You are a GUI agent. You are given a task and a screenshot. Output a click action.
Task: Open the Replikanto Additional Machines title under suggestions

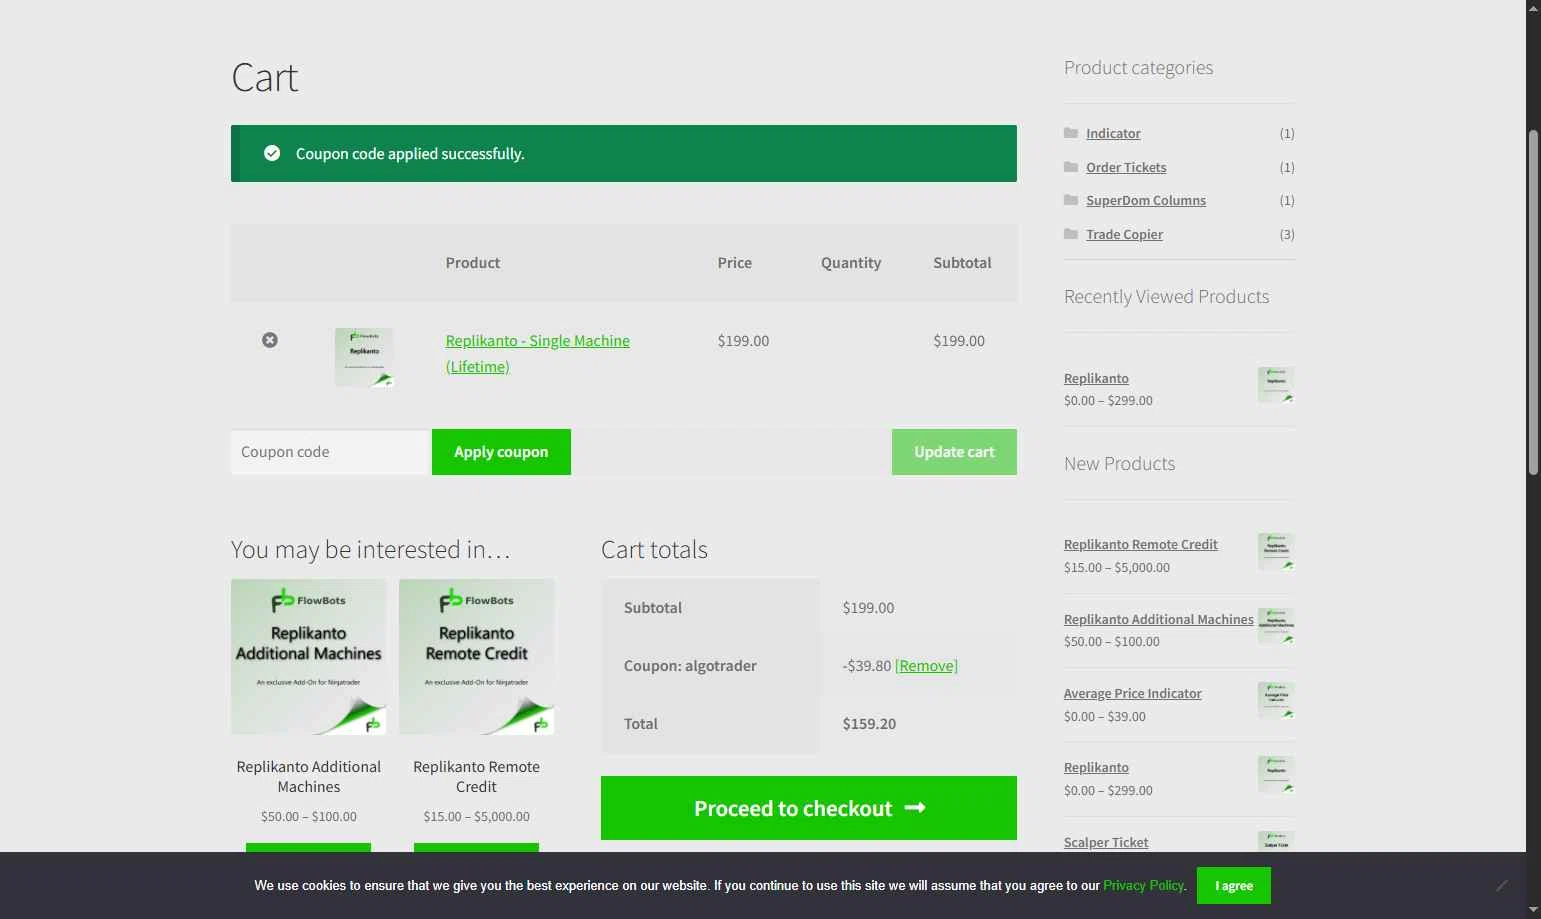click(x=309, y=777)
